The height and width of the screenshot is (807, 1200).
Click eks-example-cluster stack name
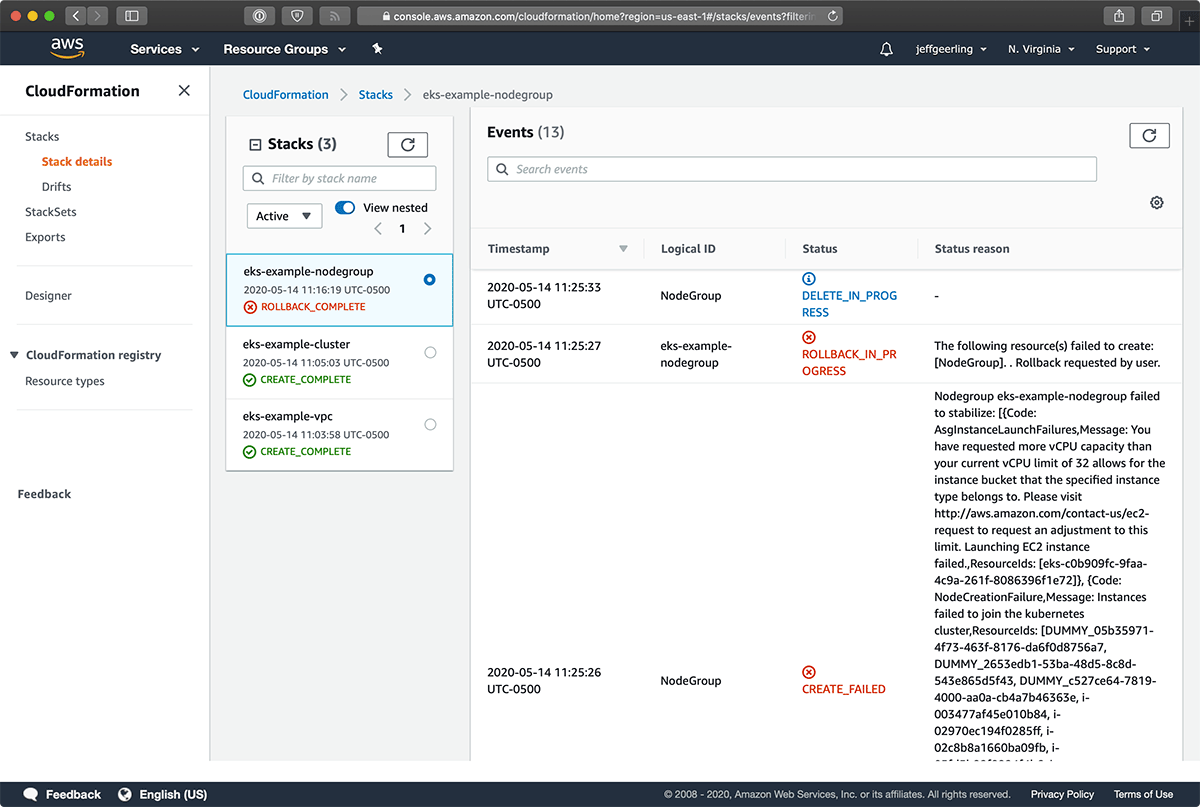click(296, 344)
